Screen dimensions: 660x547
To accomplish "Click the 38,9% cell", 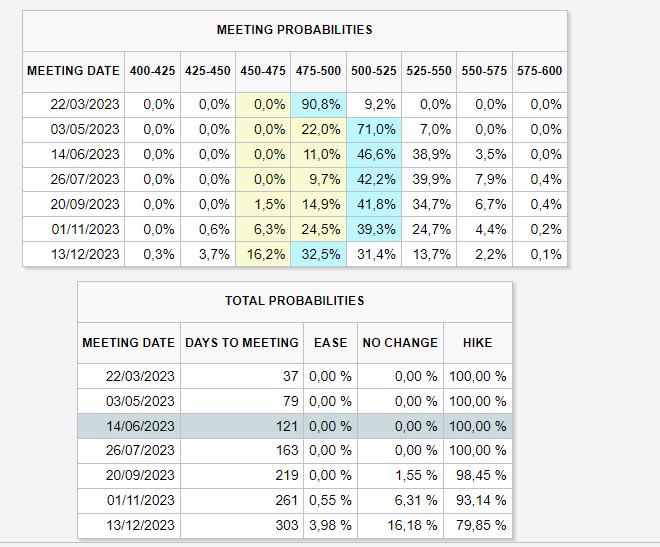I will tap(429, 154).
